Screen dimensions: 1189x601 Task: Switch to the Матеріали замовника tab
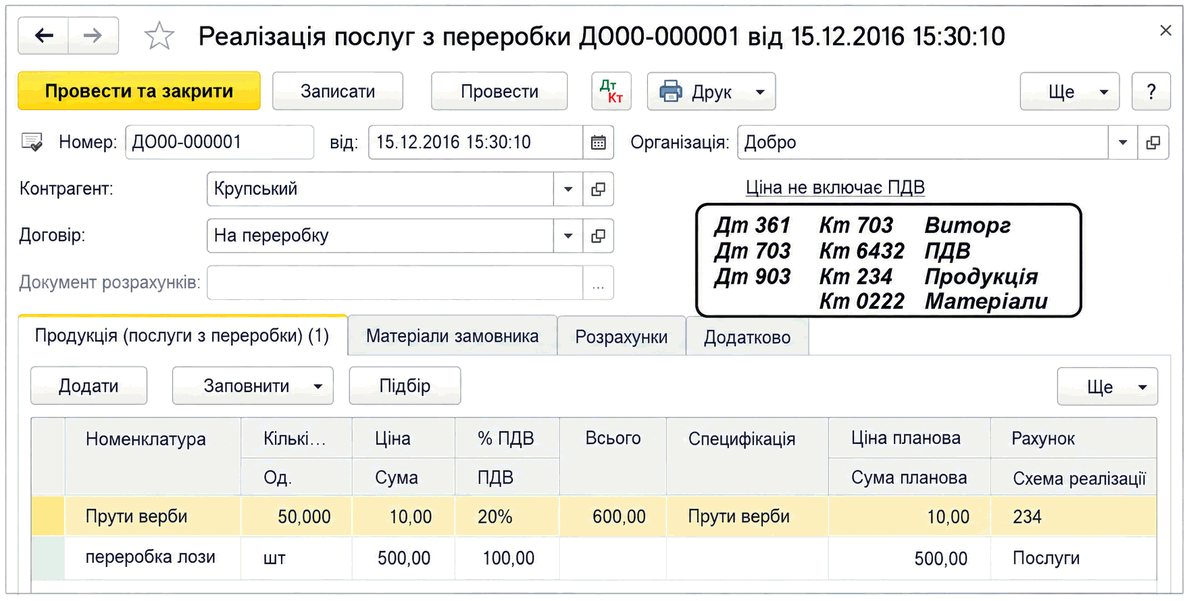point(453,336)
